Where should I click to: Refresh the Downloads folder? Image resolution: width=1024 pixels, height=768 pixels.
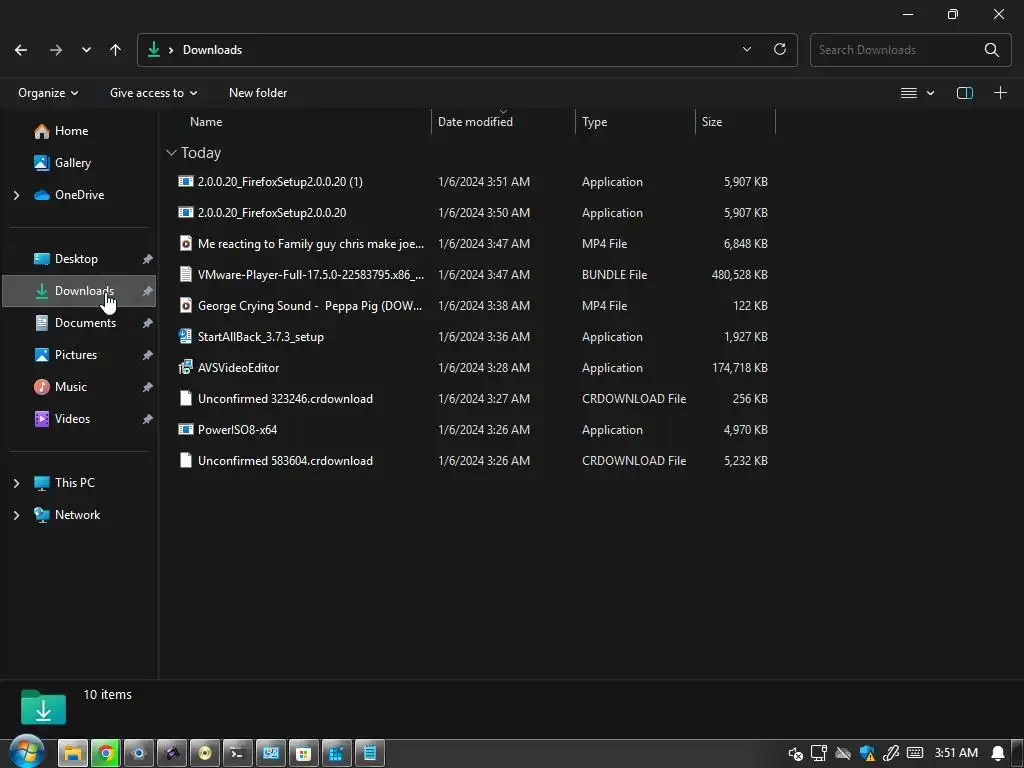(780, 50)
